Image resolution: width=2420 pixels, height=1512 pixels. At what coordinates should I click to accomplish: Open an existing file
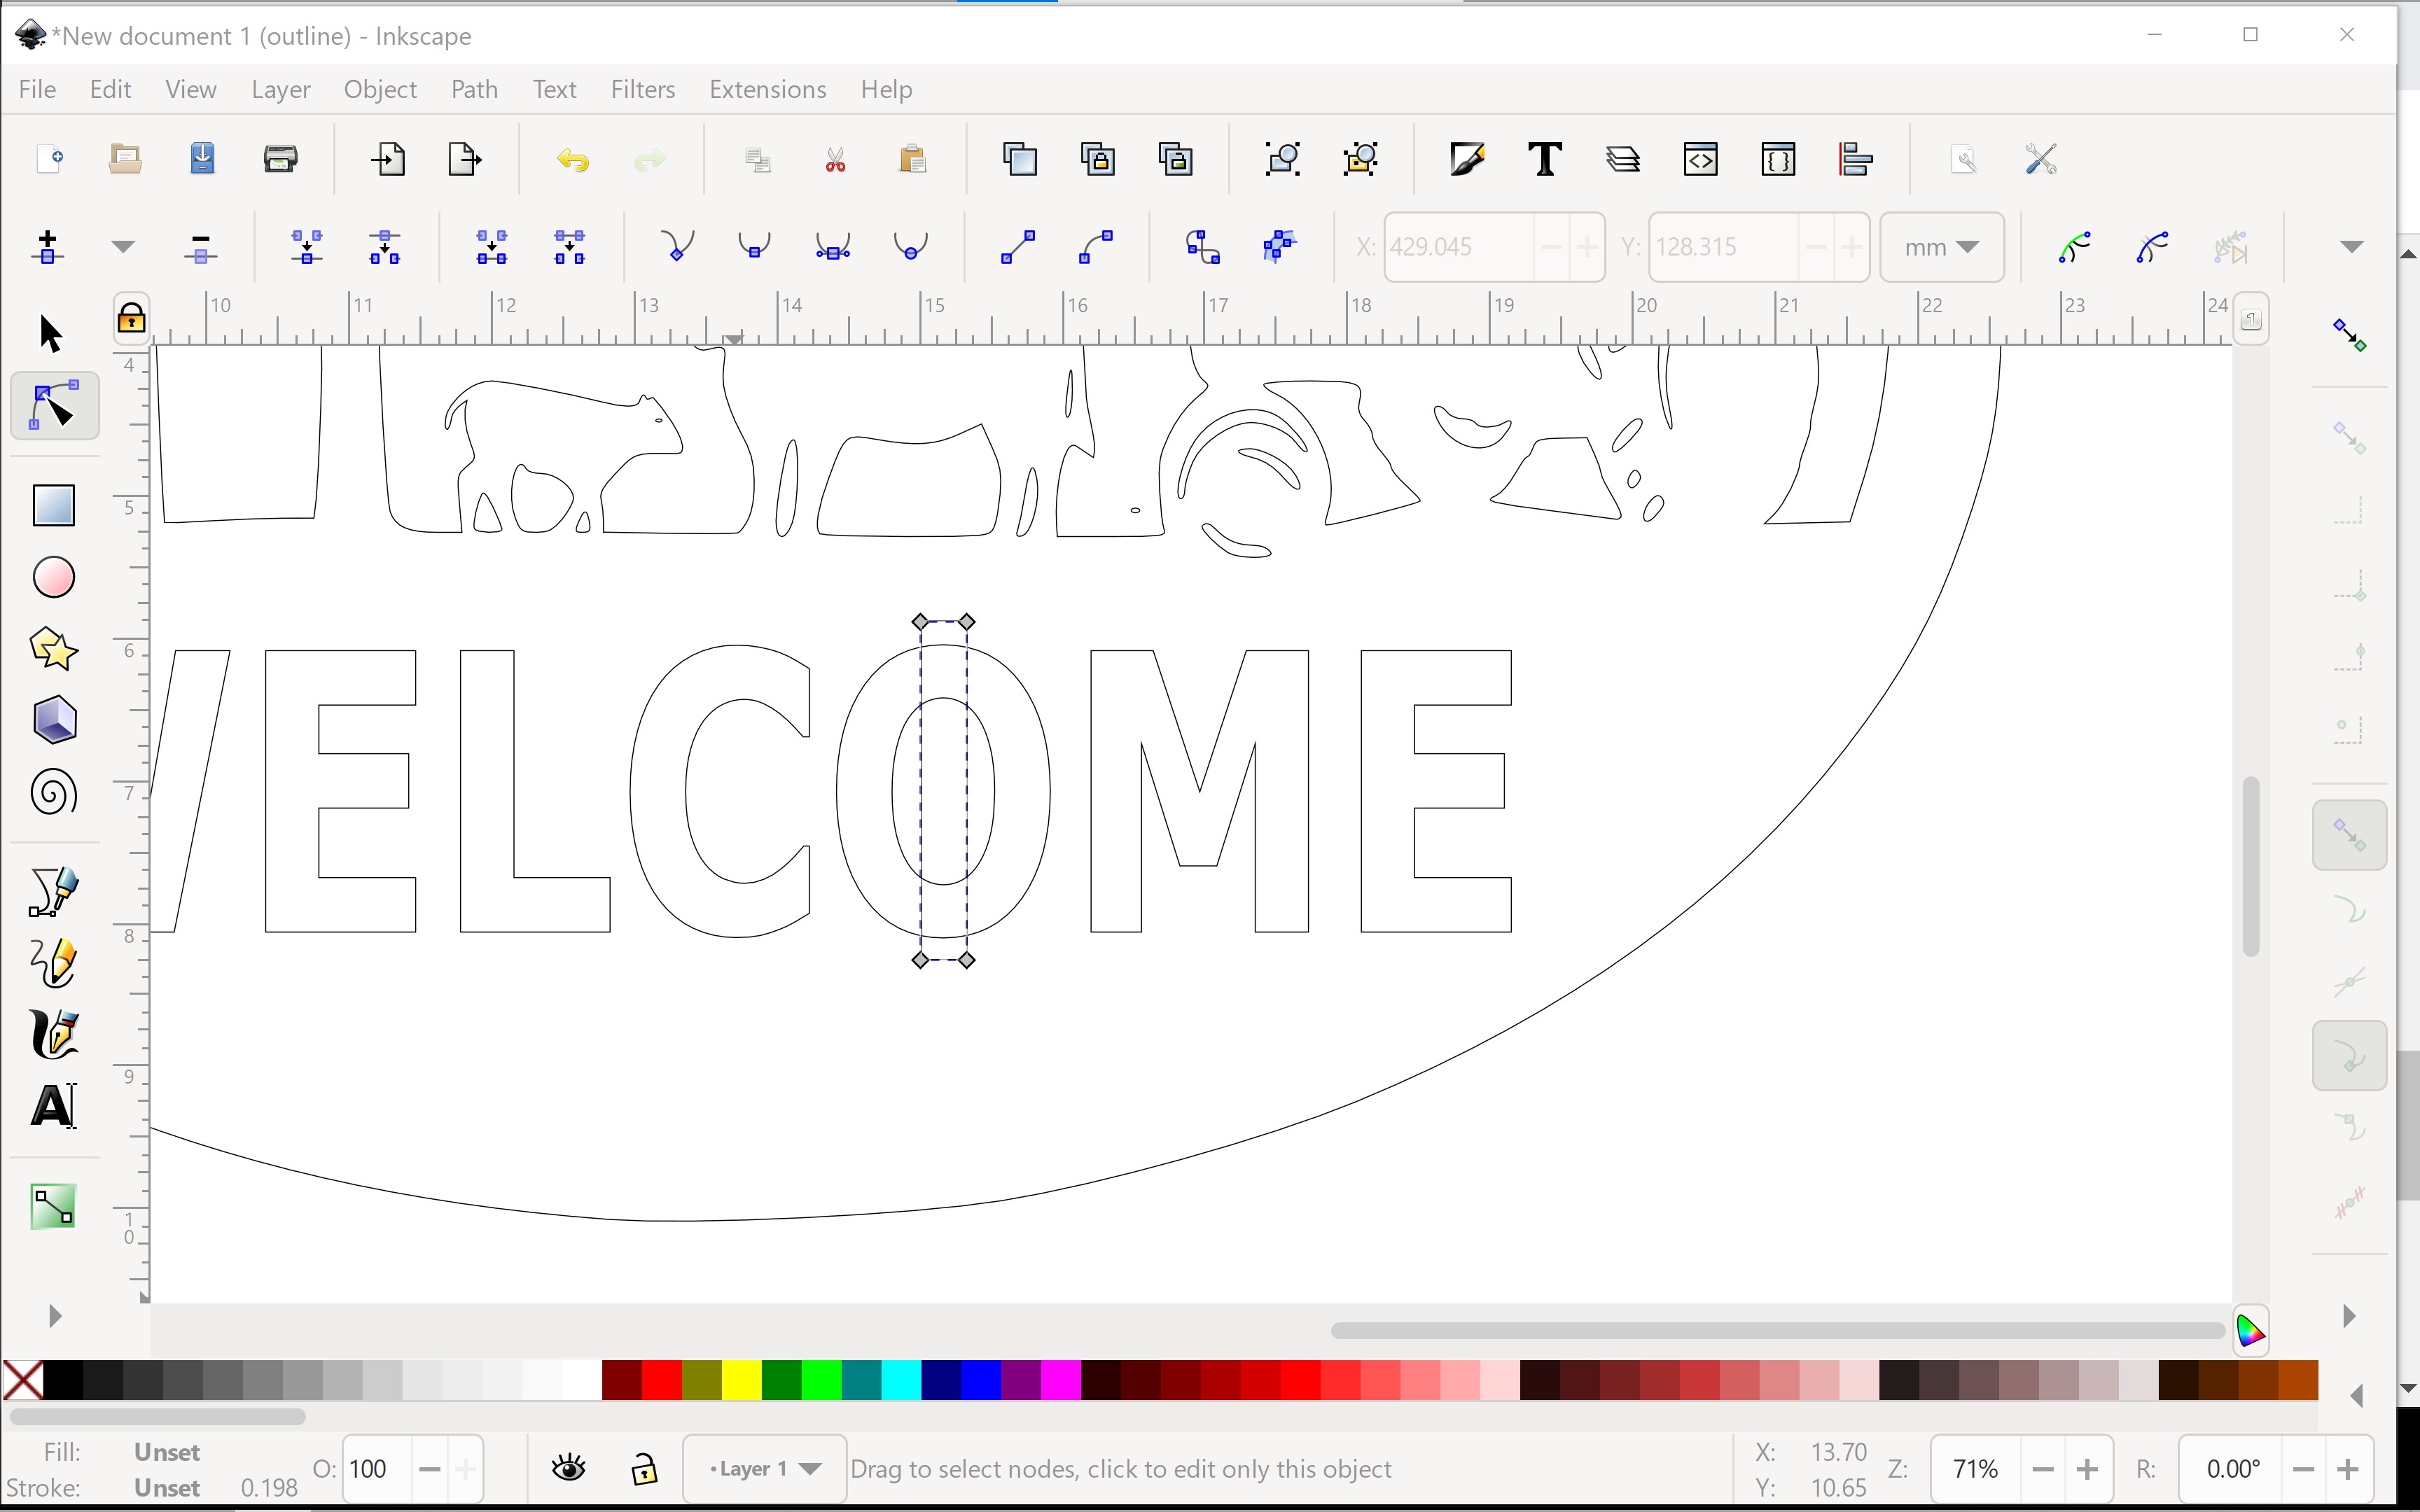[125, 159]
